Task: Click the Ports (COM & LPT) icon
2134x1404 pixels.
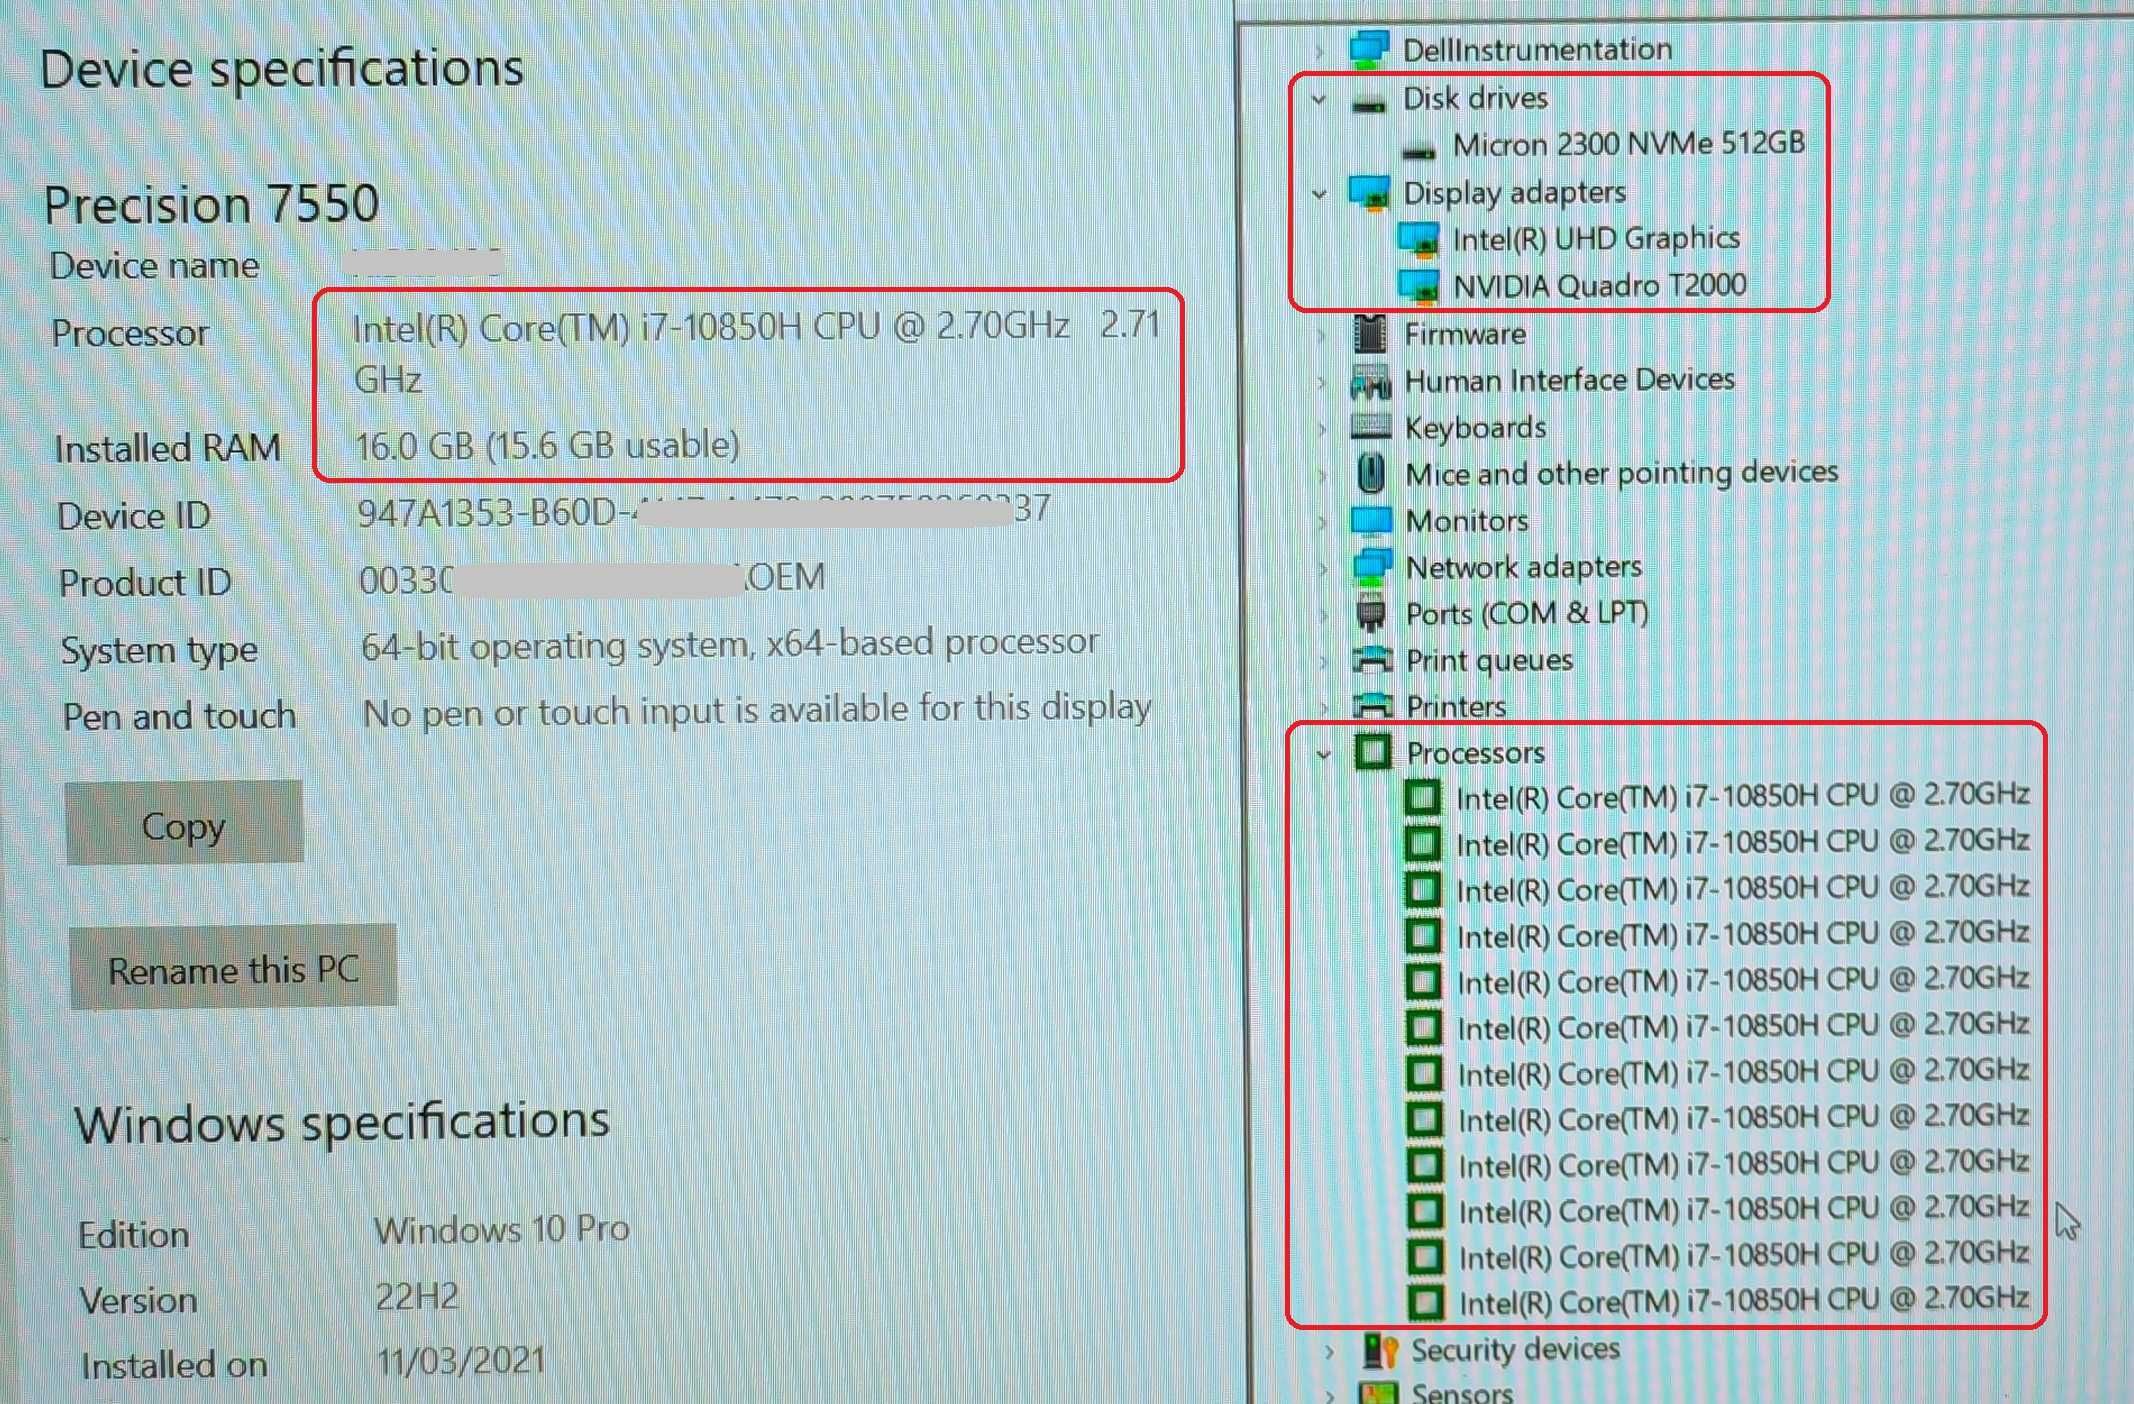Action: pyautogui.click(x=1372, y=613)
